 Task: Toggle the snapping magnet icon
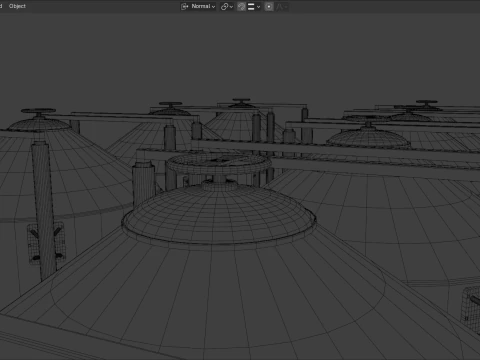pos(241,6)
